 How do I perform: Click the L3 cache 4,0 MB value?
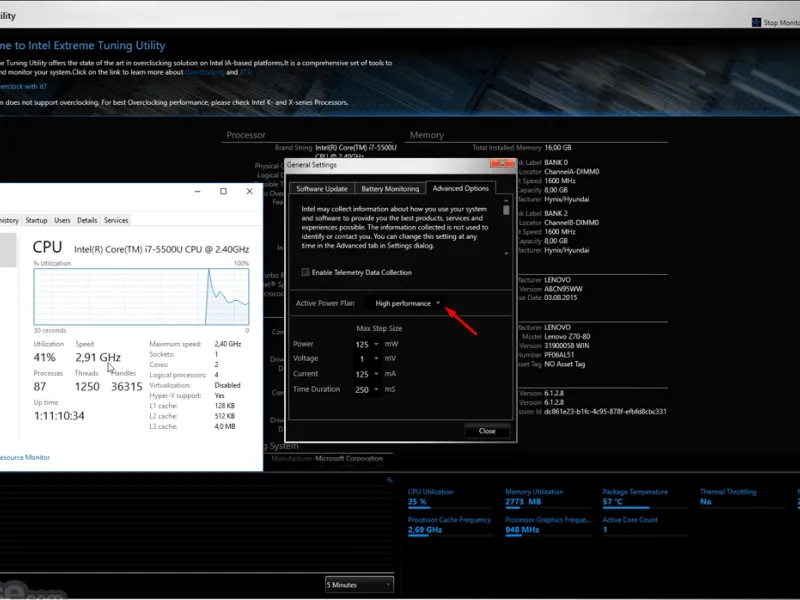click(x=224, y=427)
